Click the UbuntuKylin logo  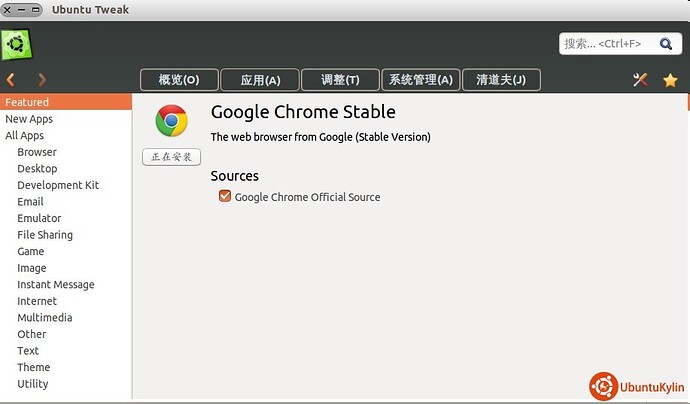coord(635,386)
